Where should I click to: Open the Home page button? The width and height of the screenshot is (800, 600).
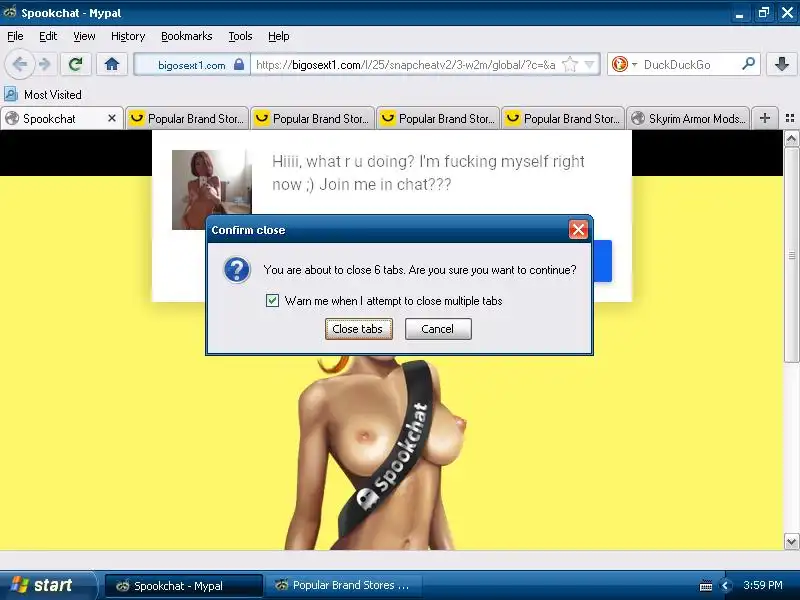tap(111, 64)
